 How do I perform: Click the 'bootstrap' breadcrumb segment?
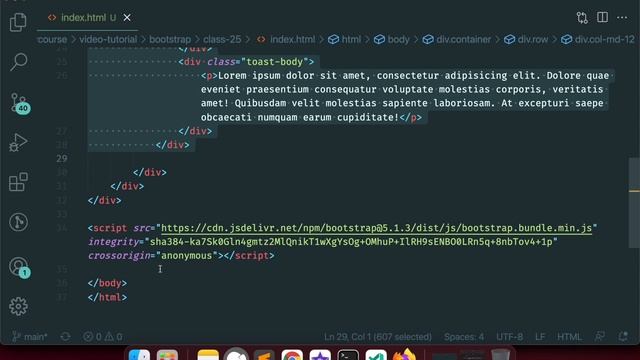[170, 40]
